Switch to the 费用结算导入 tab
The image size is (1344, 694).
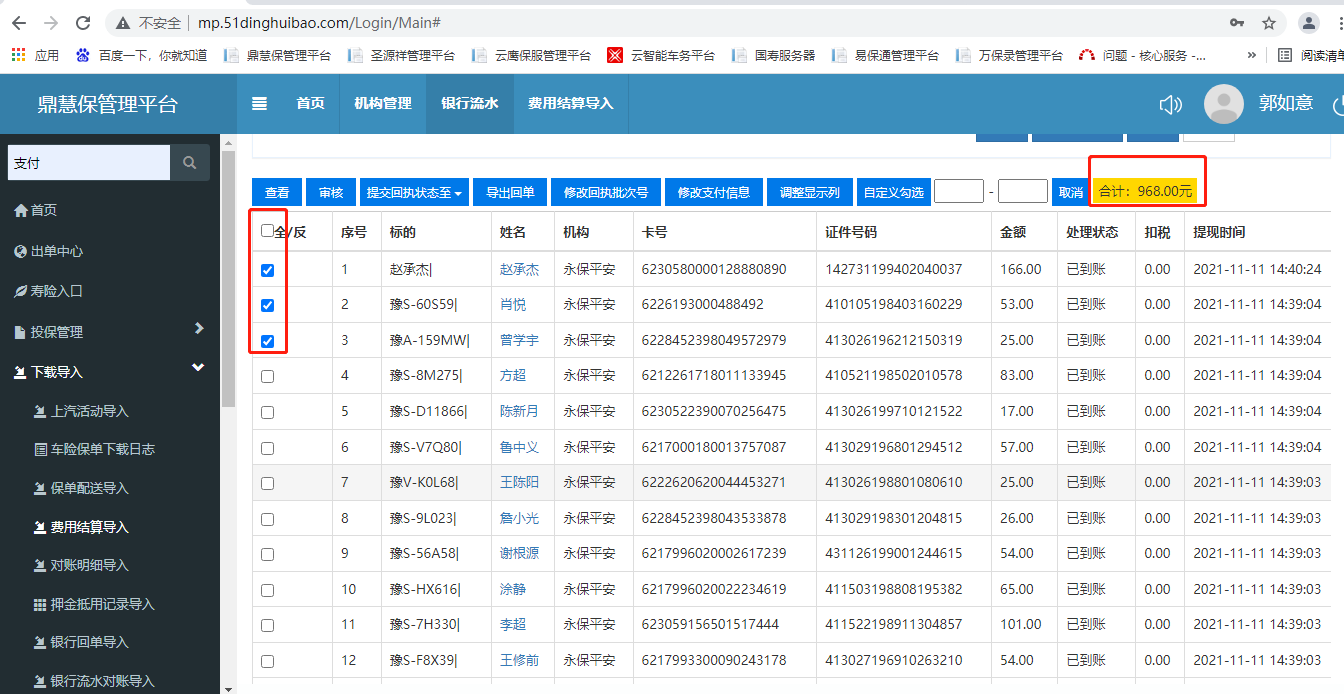(570, 103)
